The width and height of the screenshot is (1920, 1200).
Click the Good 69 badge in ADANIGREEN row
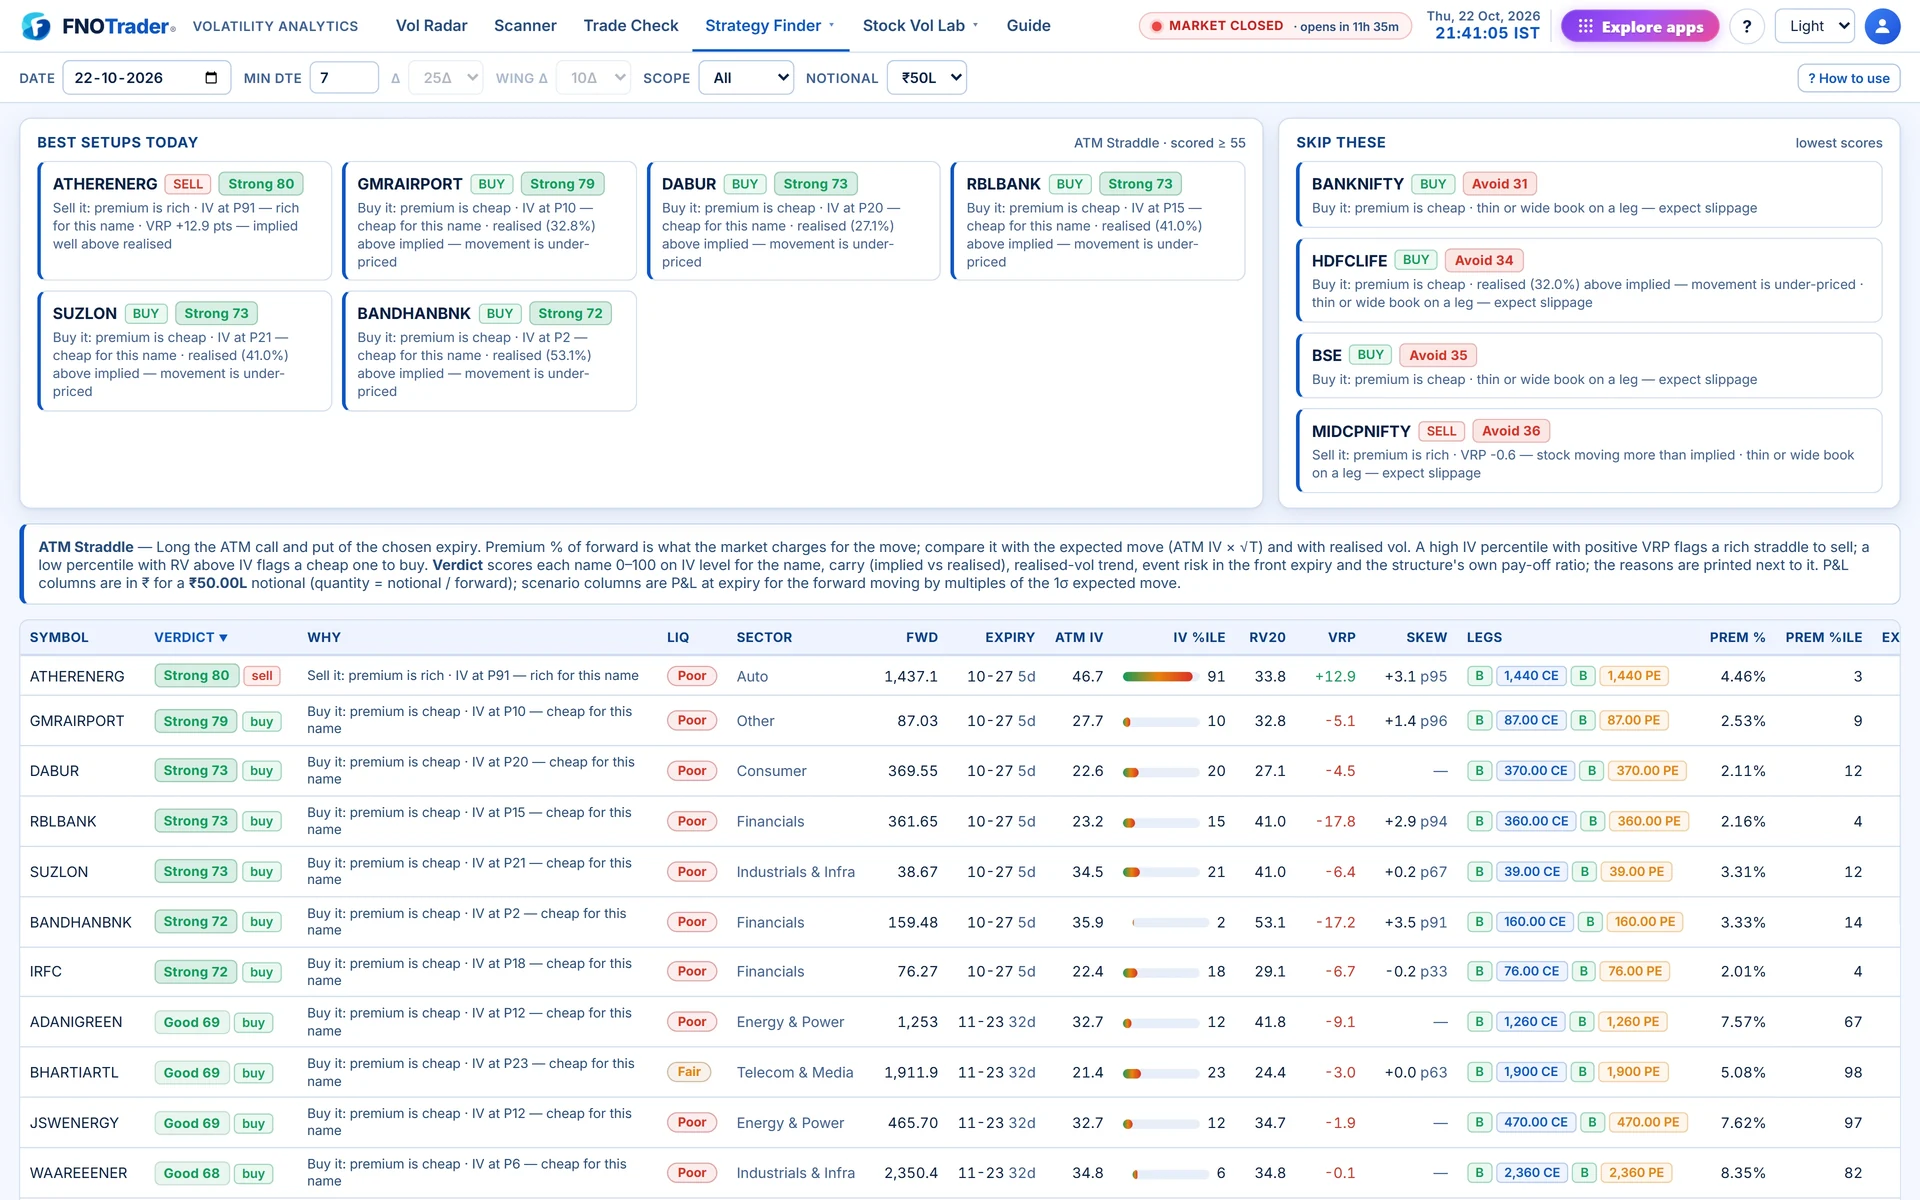191,1022
